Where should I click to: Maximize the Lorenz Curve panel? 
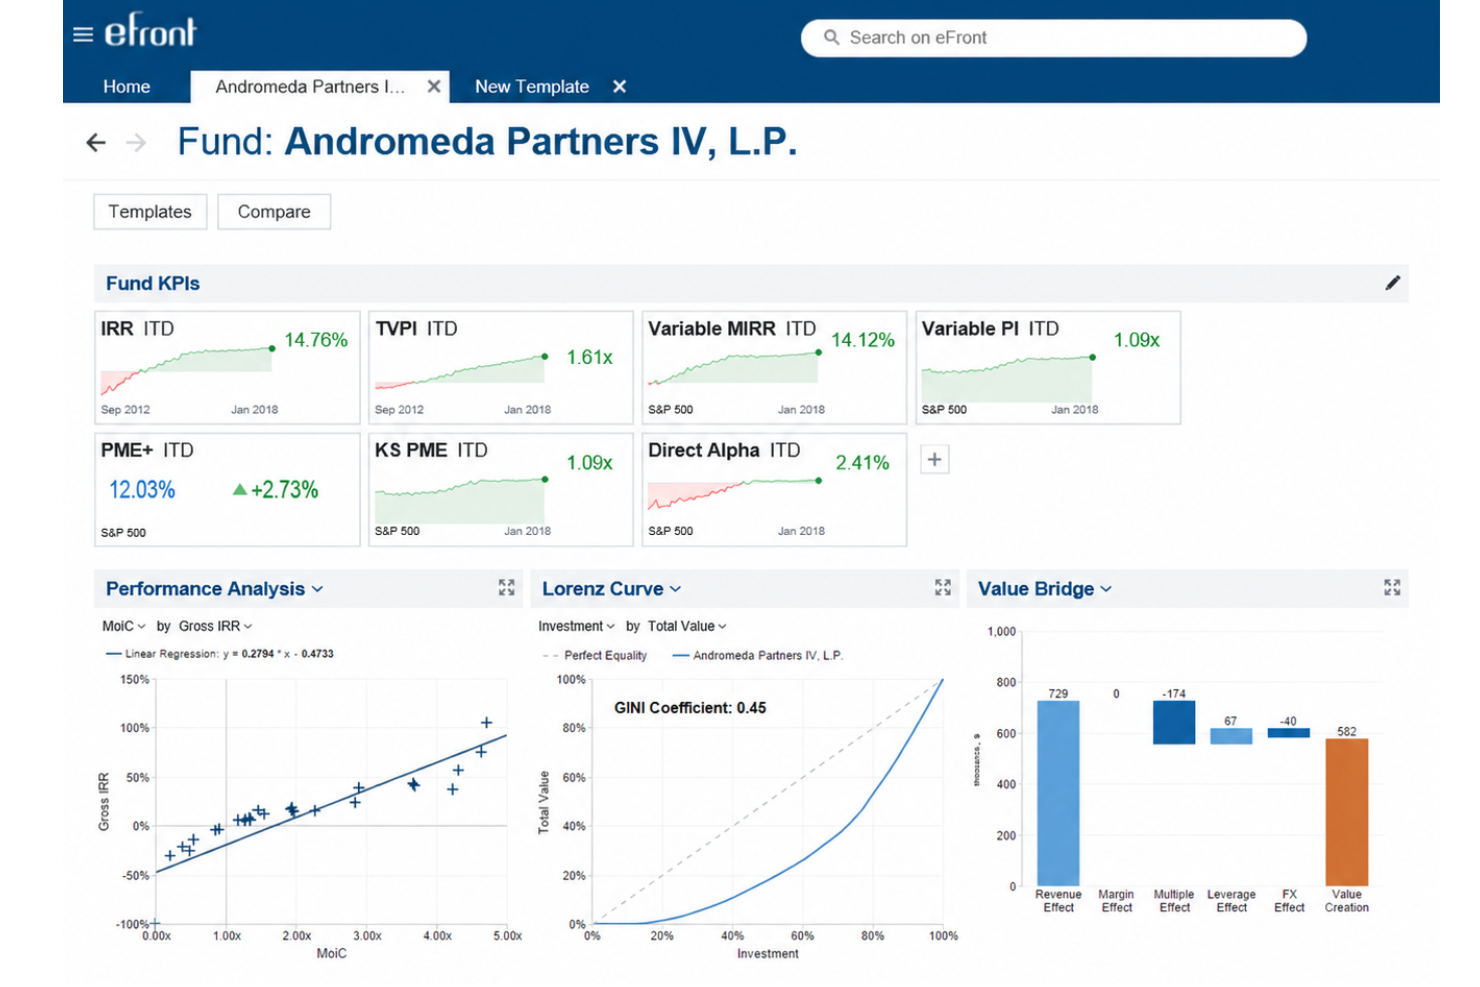943,588
